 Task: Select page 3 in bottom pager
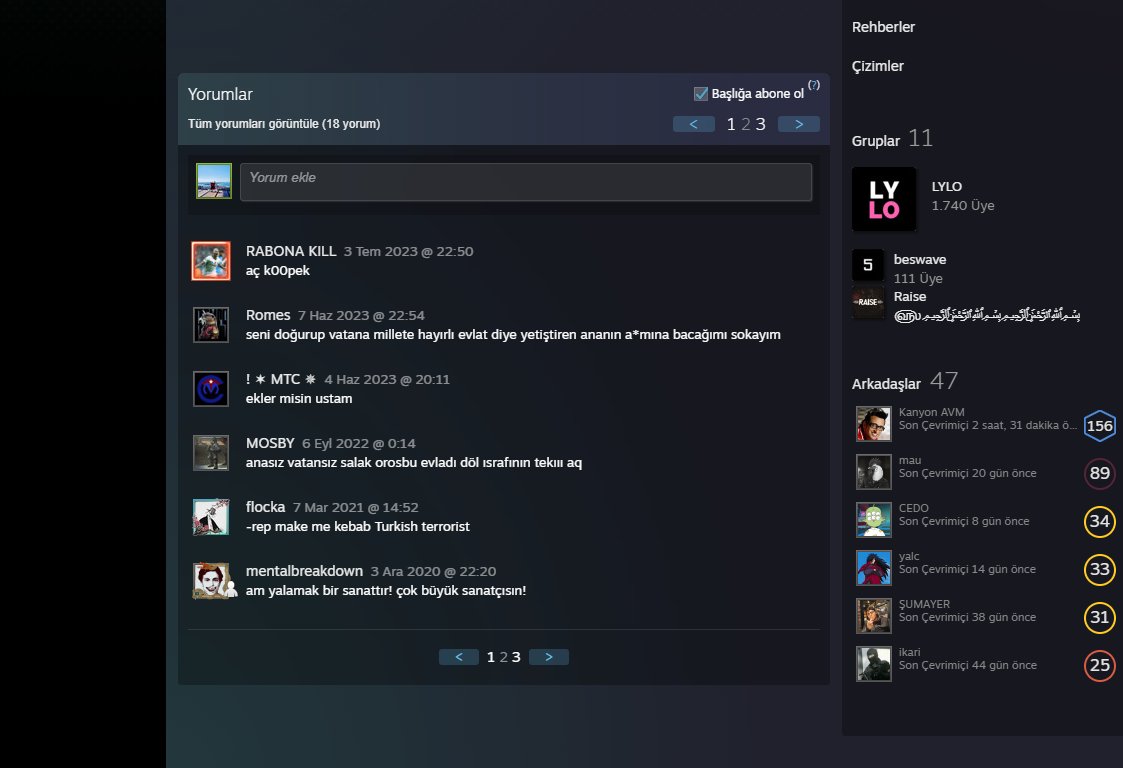(x=516, y=657)
